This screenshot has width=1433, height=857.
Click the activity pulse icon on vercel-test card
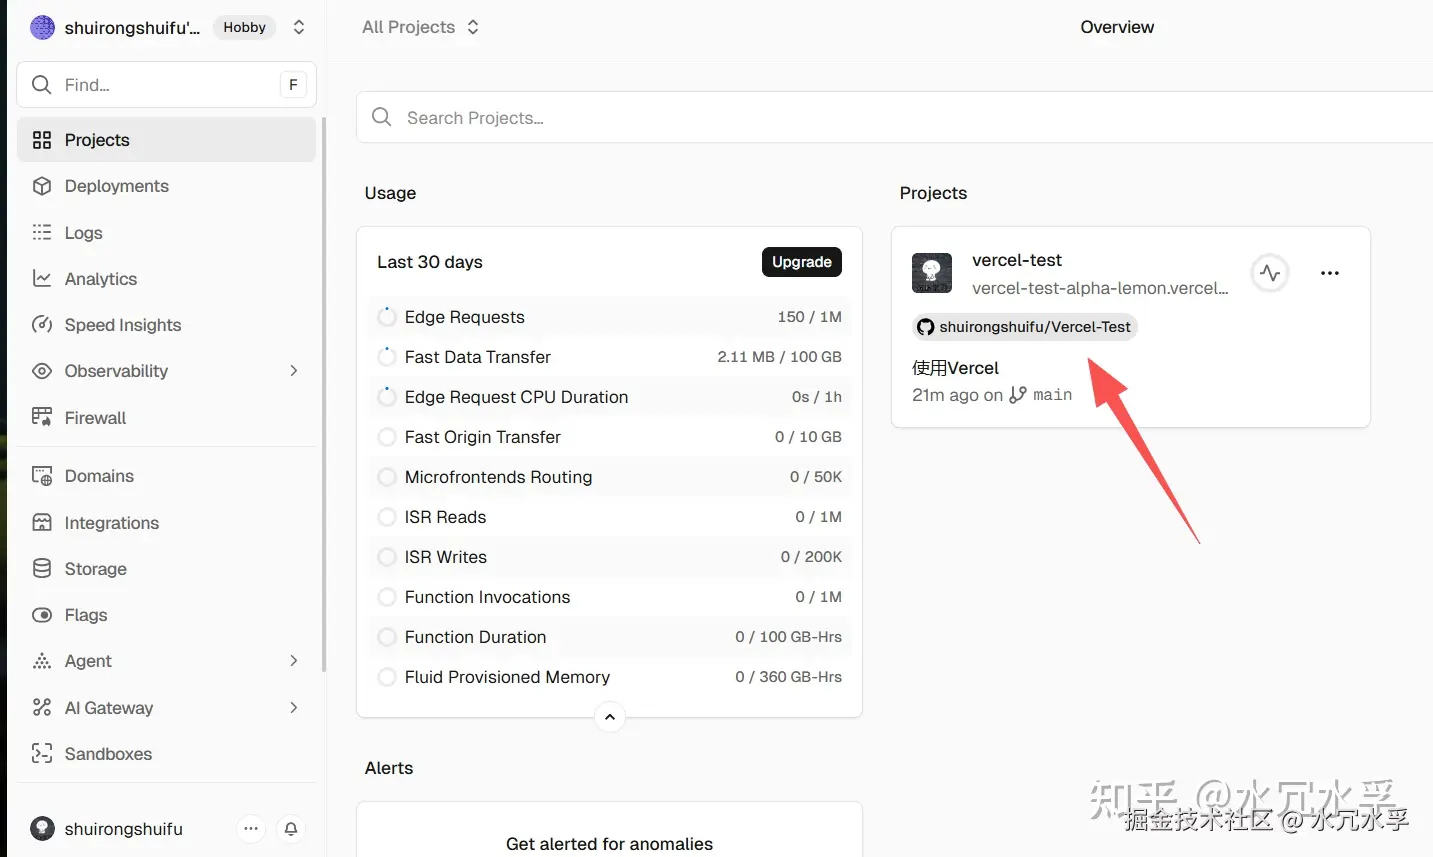click(x=1270, y=273)
